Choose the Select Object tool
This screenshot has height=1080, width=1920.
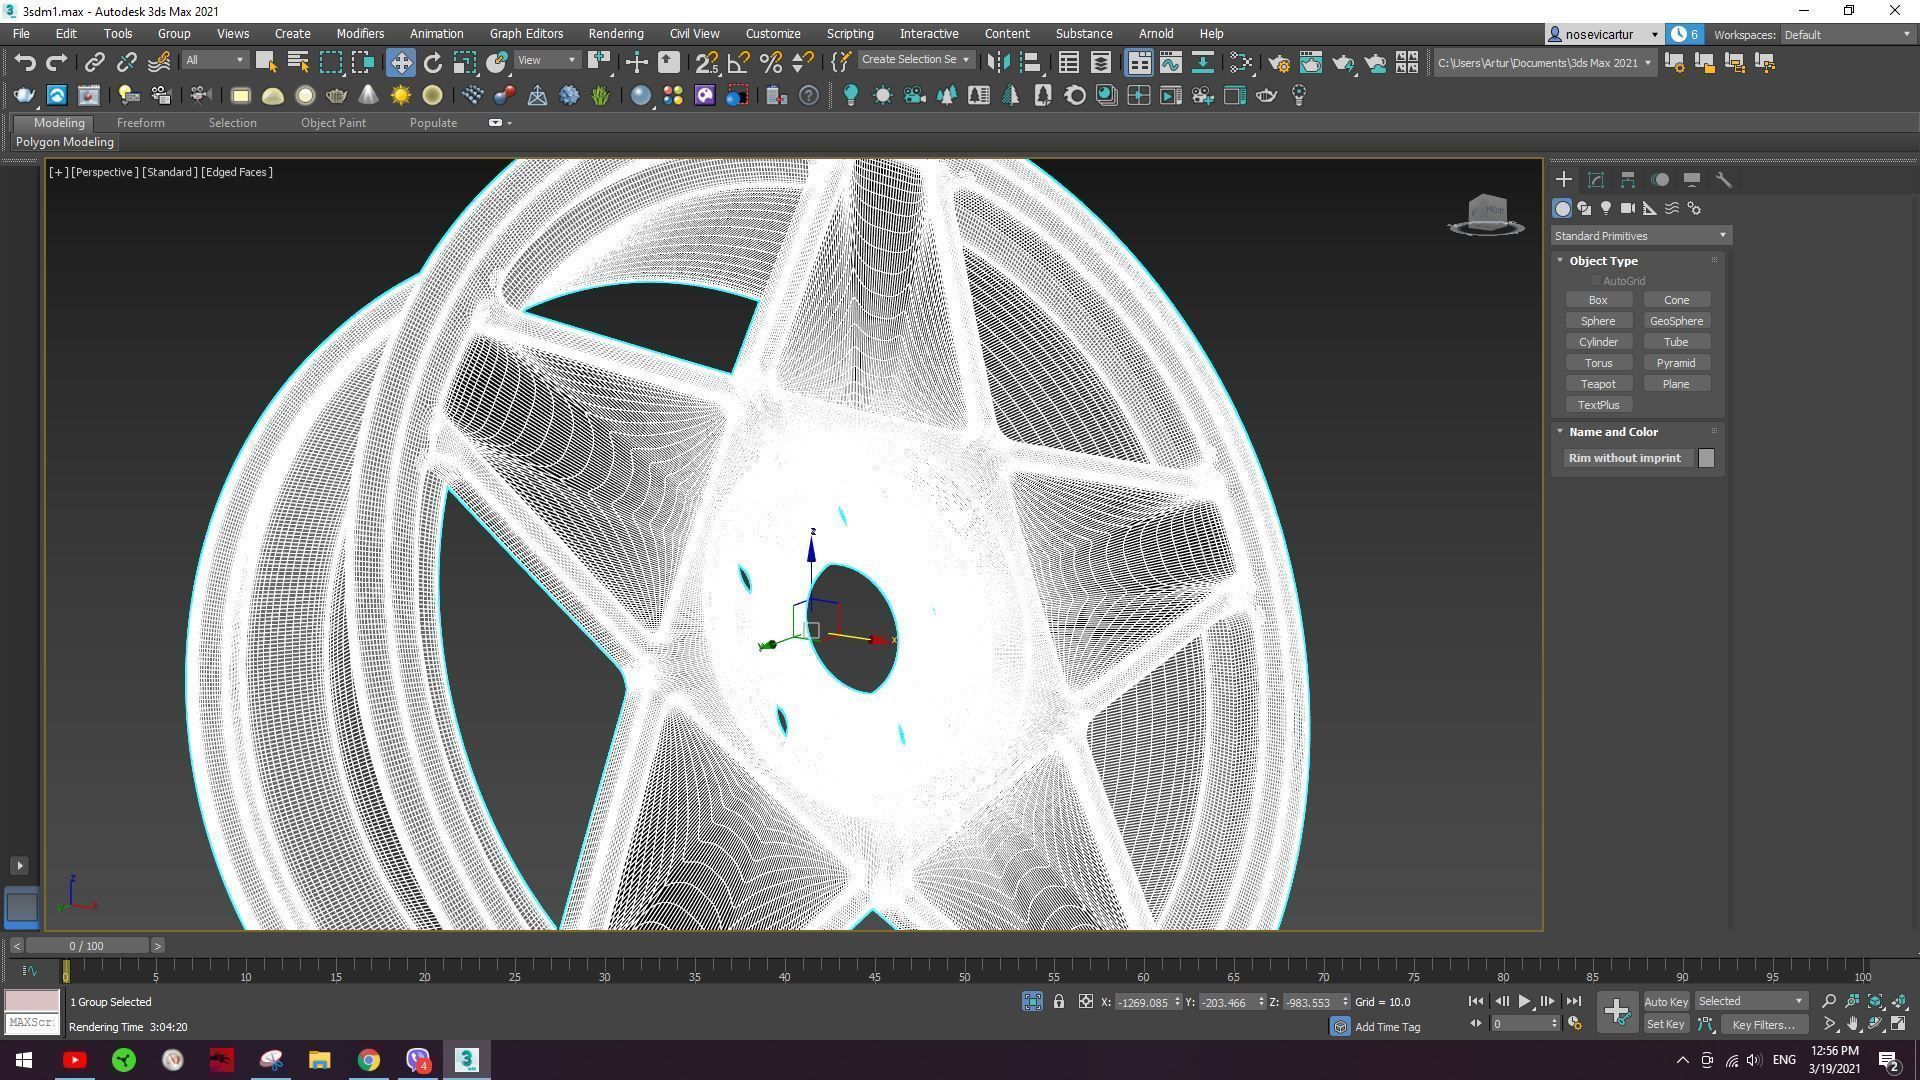click(x=266, y=63)
